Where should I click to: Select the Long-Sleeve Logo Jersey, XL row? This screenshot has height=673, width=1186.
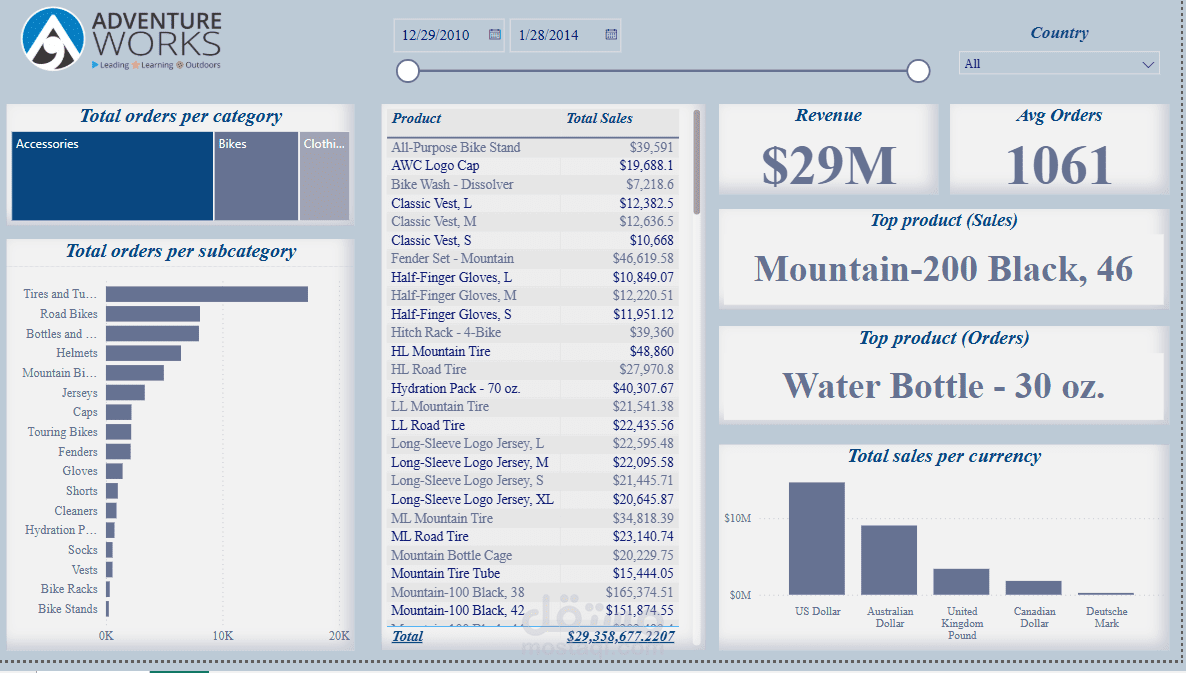click(x=532, y=500)
